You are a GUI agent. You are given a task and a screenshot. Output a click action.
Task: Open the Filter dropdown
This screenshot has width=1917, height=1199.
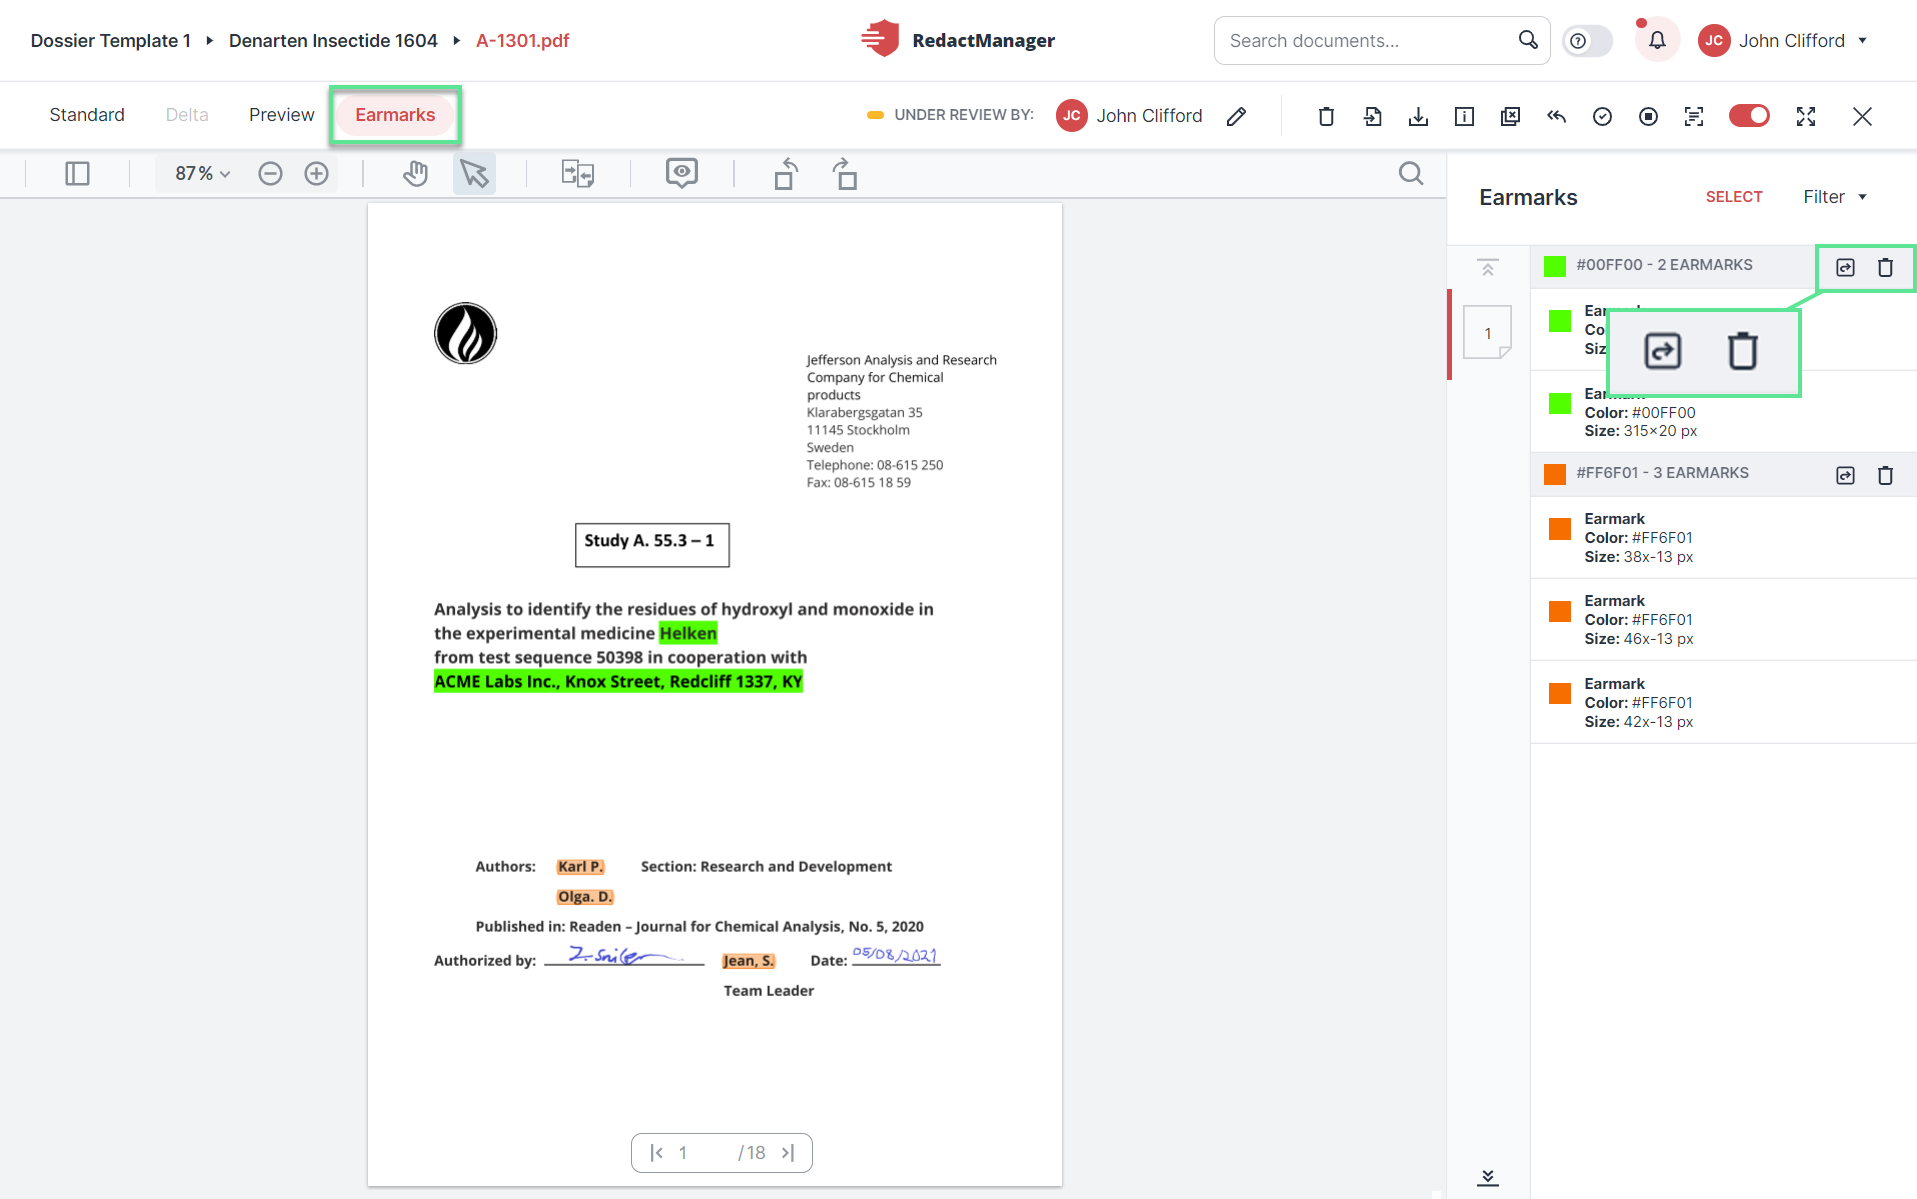tap(1835, 197)
